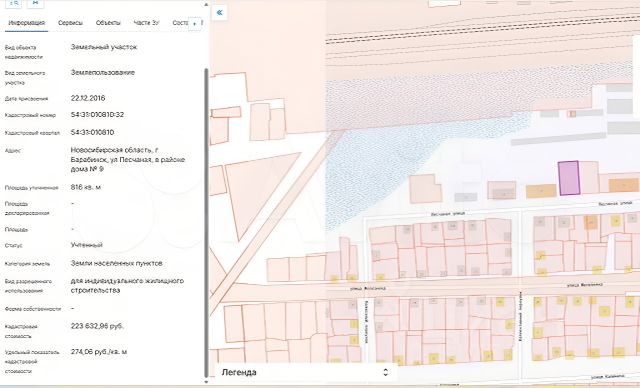This screenshot has height=388, width=640.
Task: Open the Объекты tab
Action: (108, 23)
